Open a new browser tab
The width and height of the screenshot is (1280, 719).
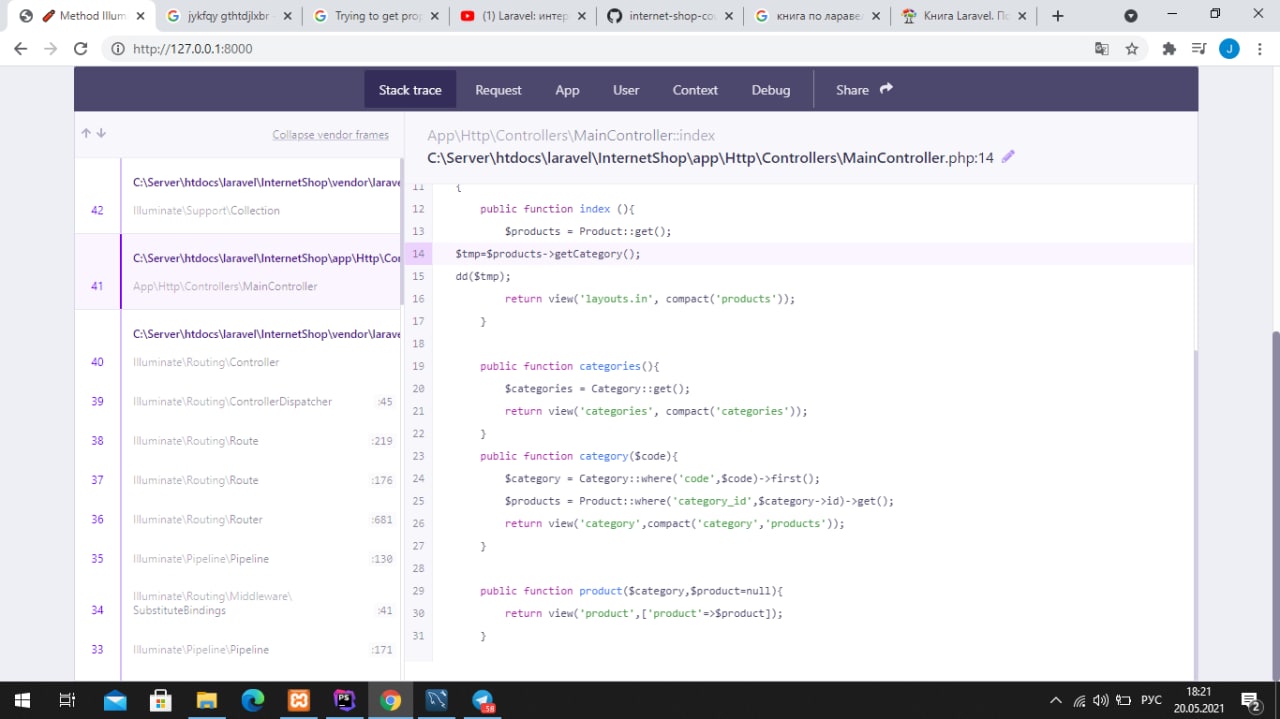(1058, 16)
